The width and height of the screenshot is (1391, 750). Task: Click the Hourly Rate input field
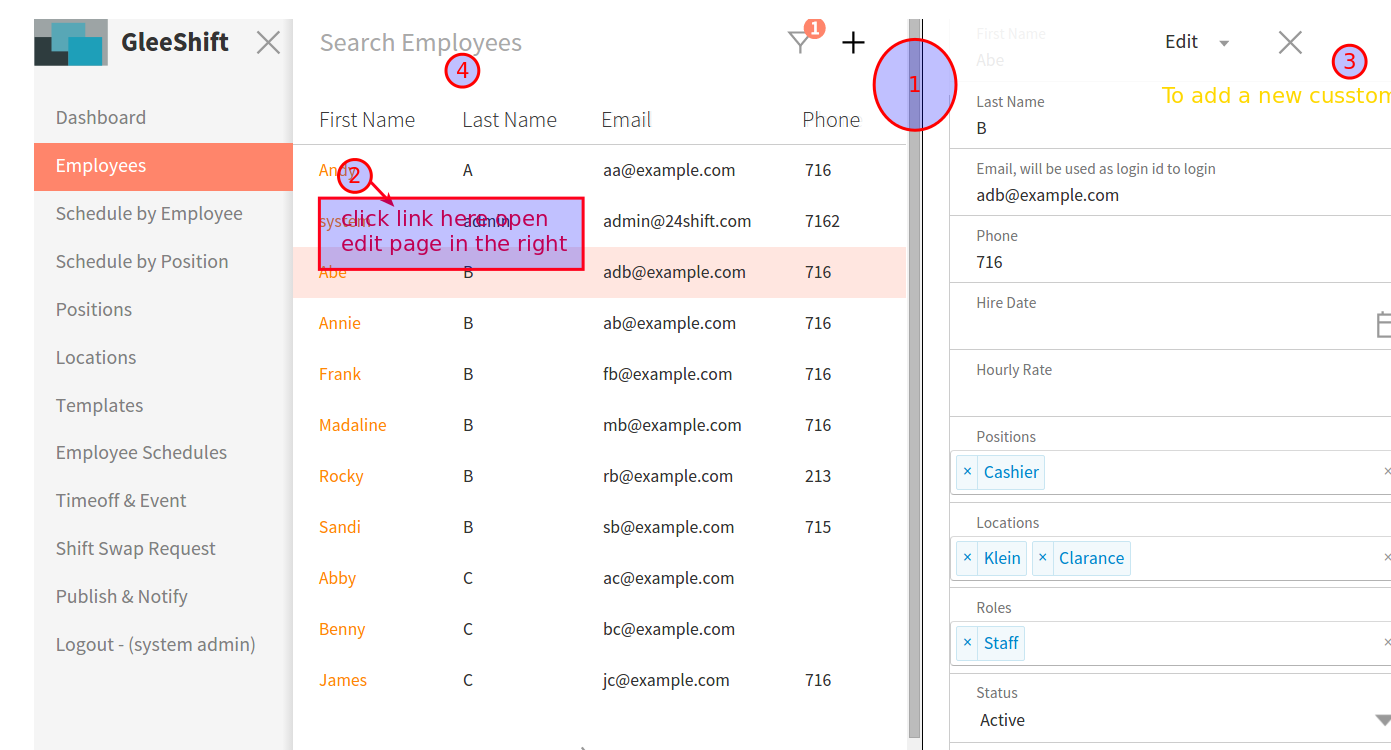click(x=1170, y=395)
